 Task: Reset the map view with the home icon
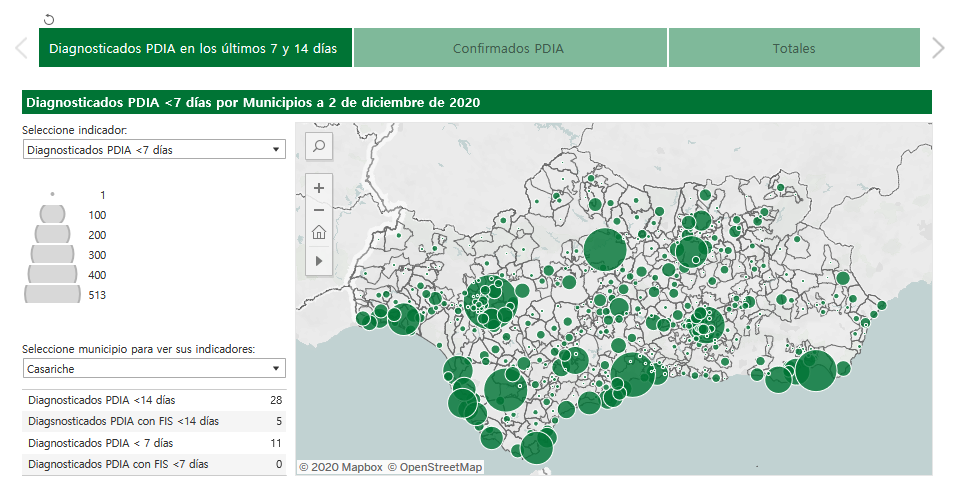(319, 233)
